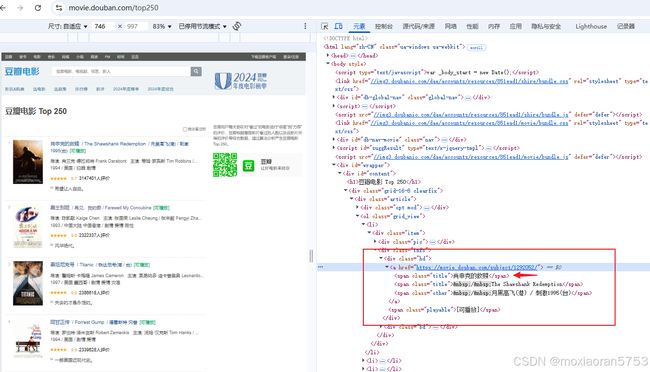This screenshot has width=650, height=372.
Task: Click the shire/bundle.css link href
Action: tap(470, 81)
